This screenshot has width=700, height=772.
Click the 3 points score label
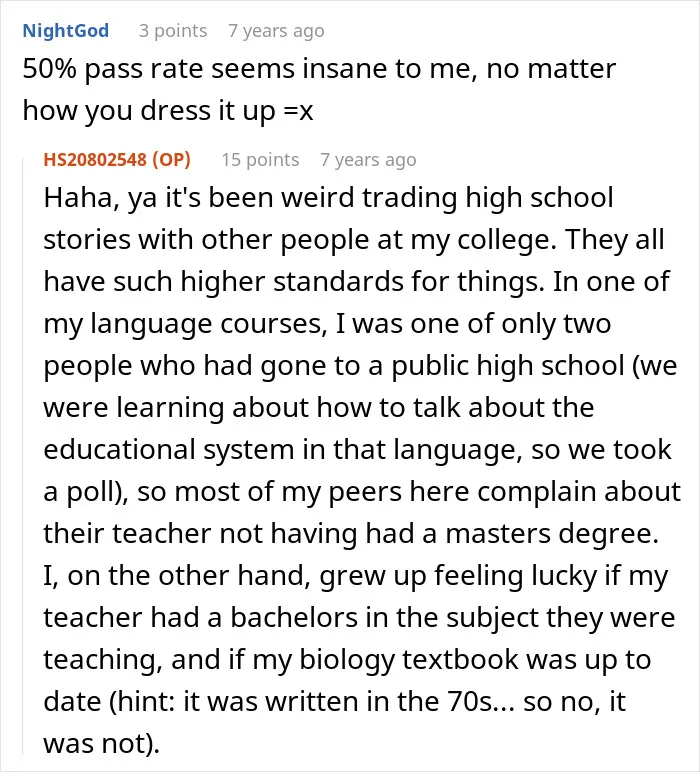pyautogui.click(x=173, y=31)
